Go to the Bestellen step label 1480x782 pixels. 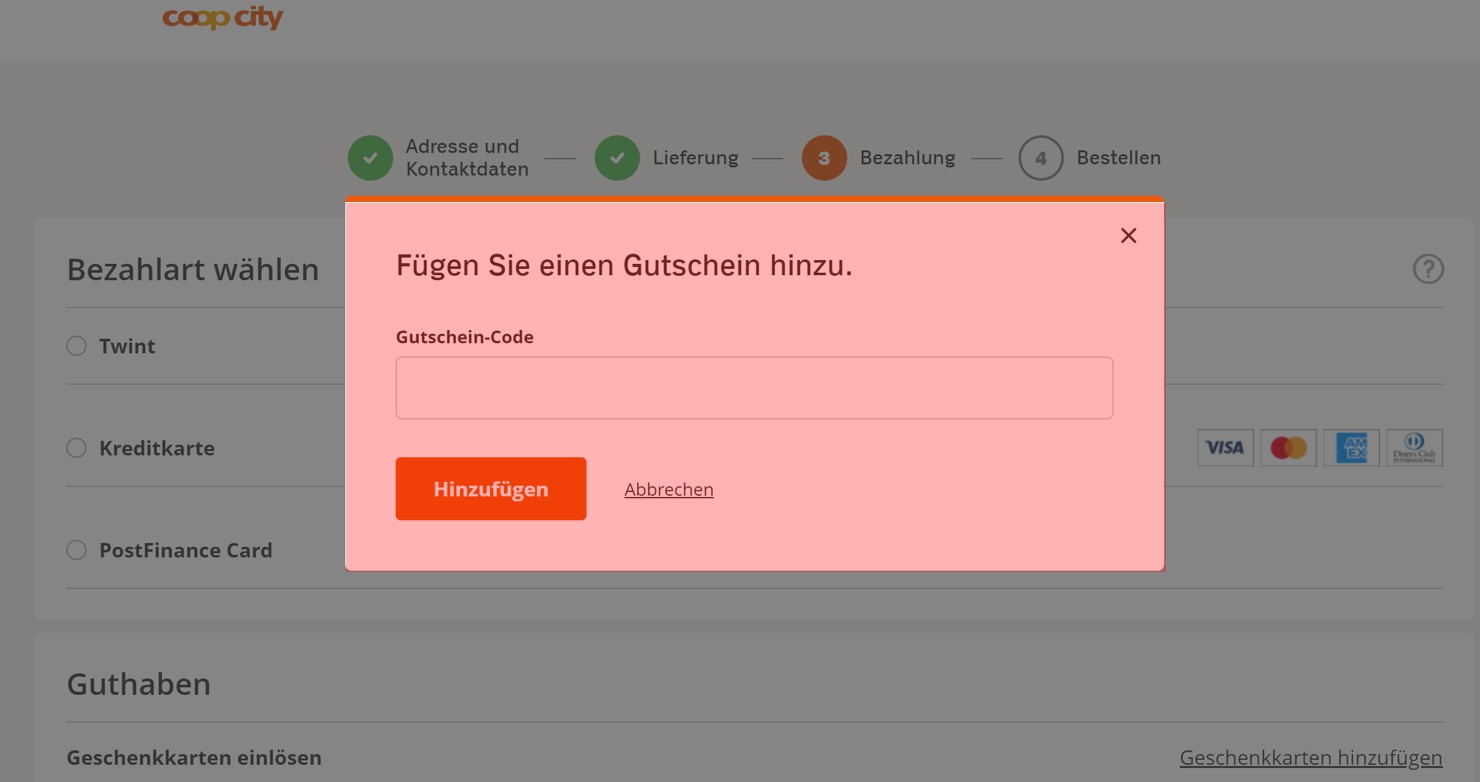pos(1118,158)
